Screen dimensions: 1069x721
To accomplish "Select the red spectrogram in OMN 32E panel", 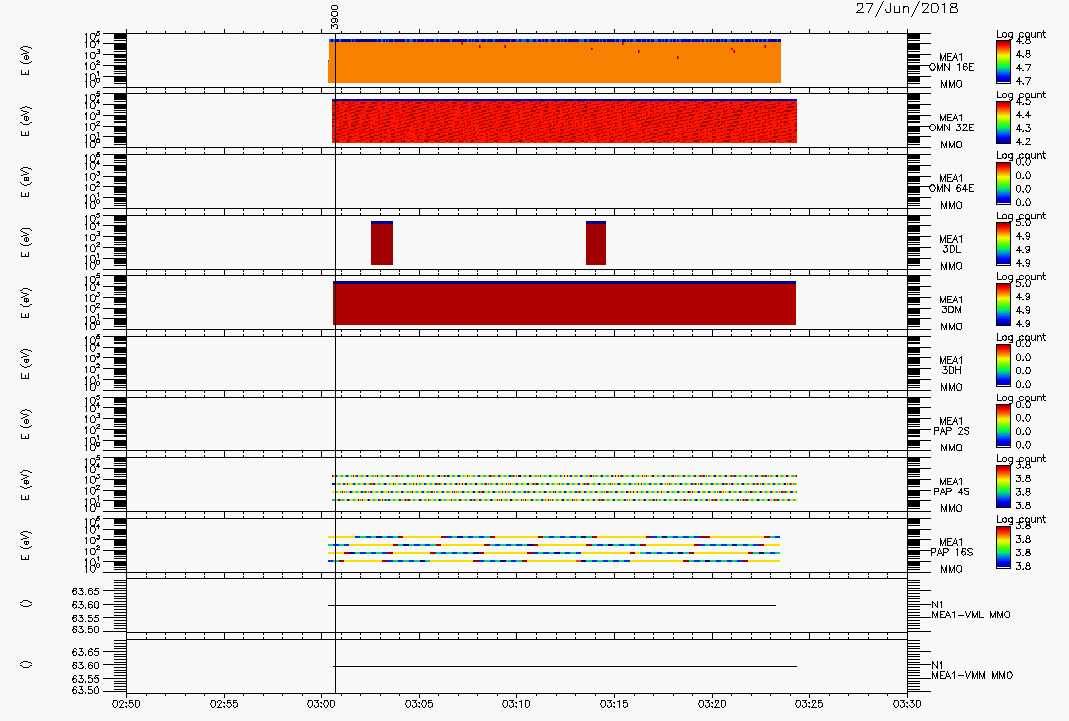I will (564, 122).
